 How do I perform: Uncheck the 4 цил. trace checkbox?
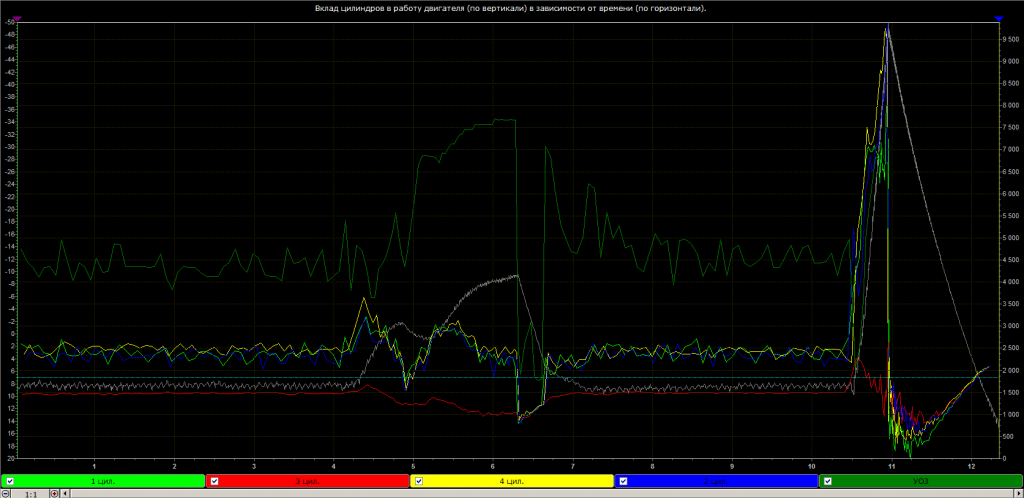click(419, 481)
